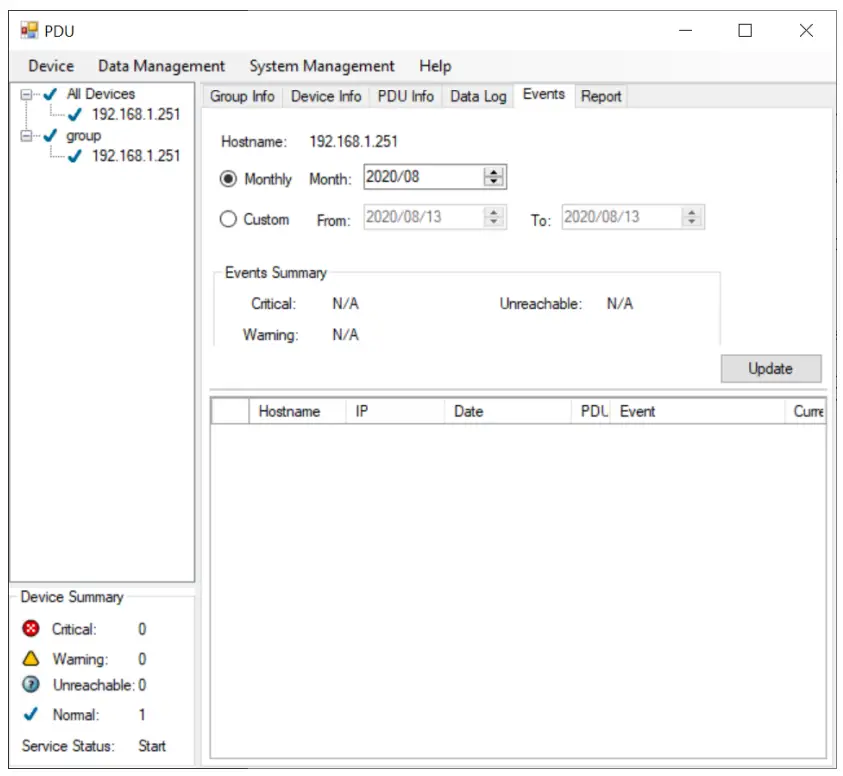Click the checkmark icon beside All Devices
843x776 pixels.
click(x=50, y=94)
